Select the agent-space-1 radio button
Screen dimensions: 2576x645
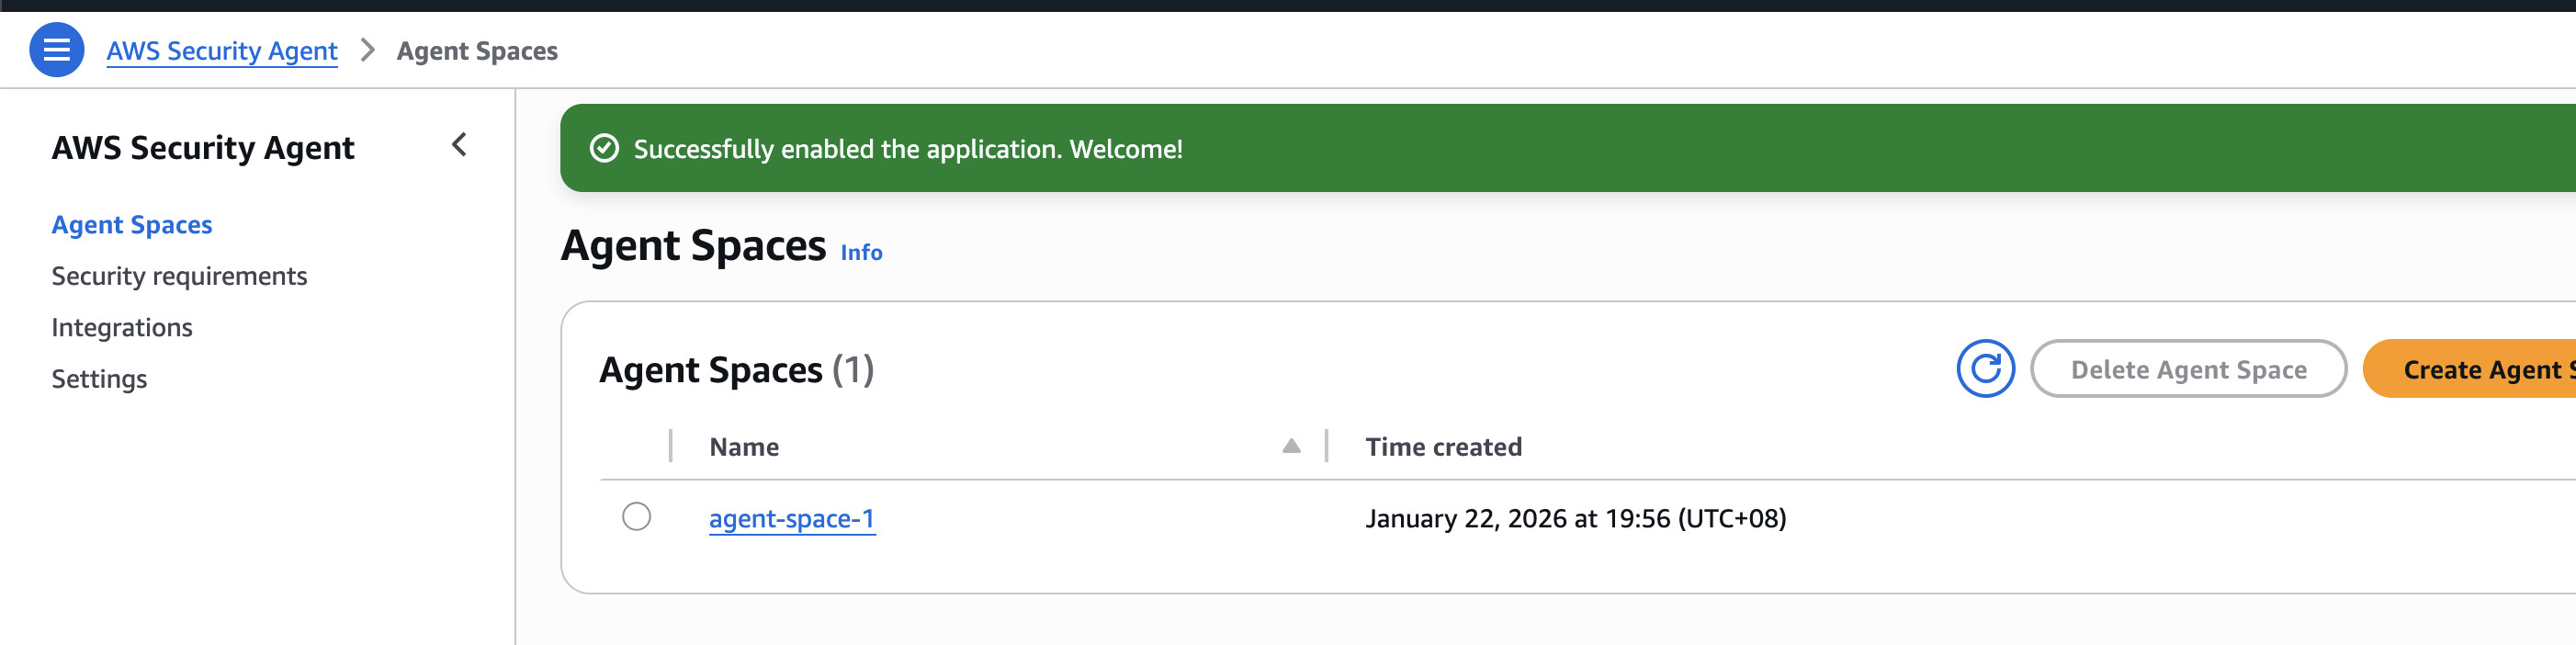point(636,517)
